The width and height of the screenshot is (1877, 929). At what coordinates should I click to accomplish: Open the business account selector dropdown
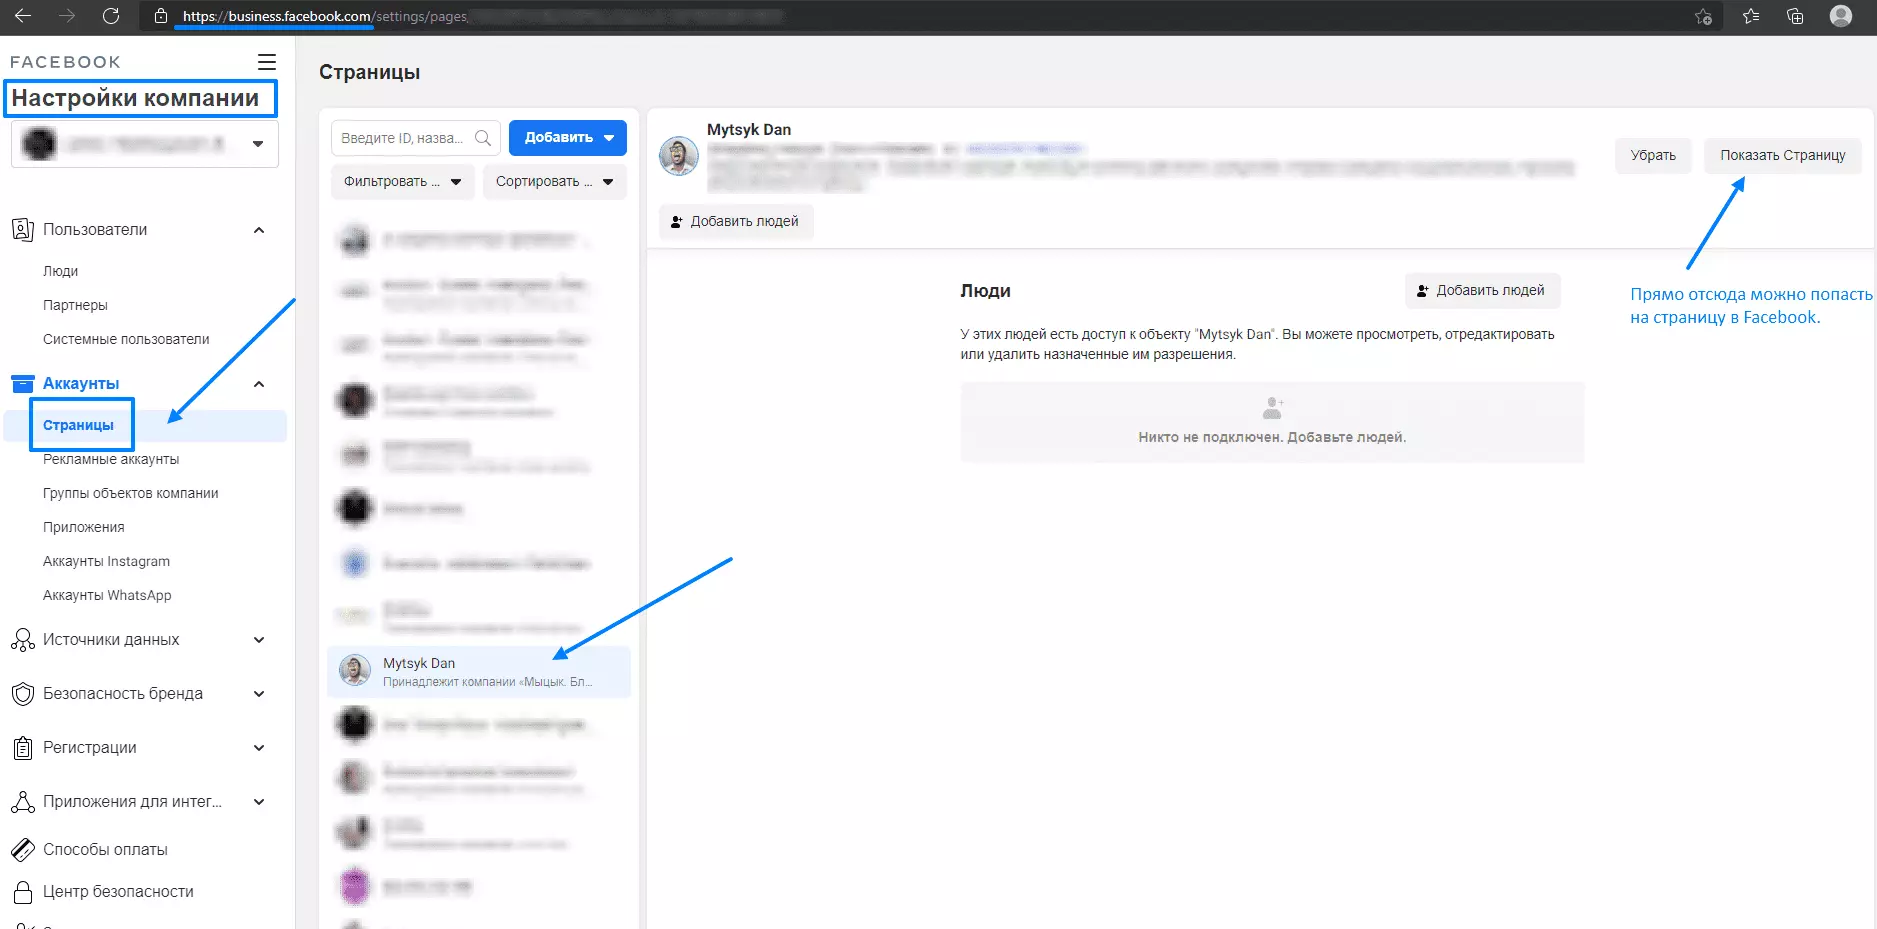[x=145, y=144]
